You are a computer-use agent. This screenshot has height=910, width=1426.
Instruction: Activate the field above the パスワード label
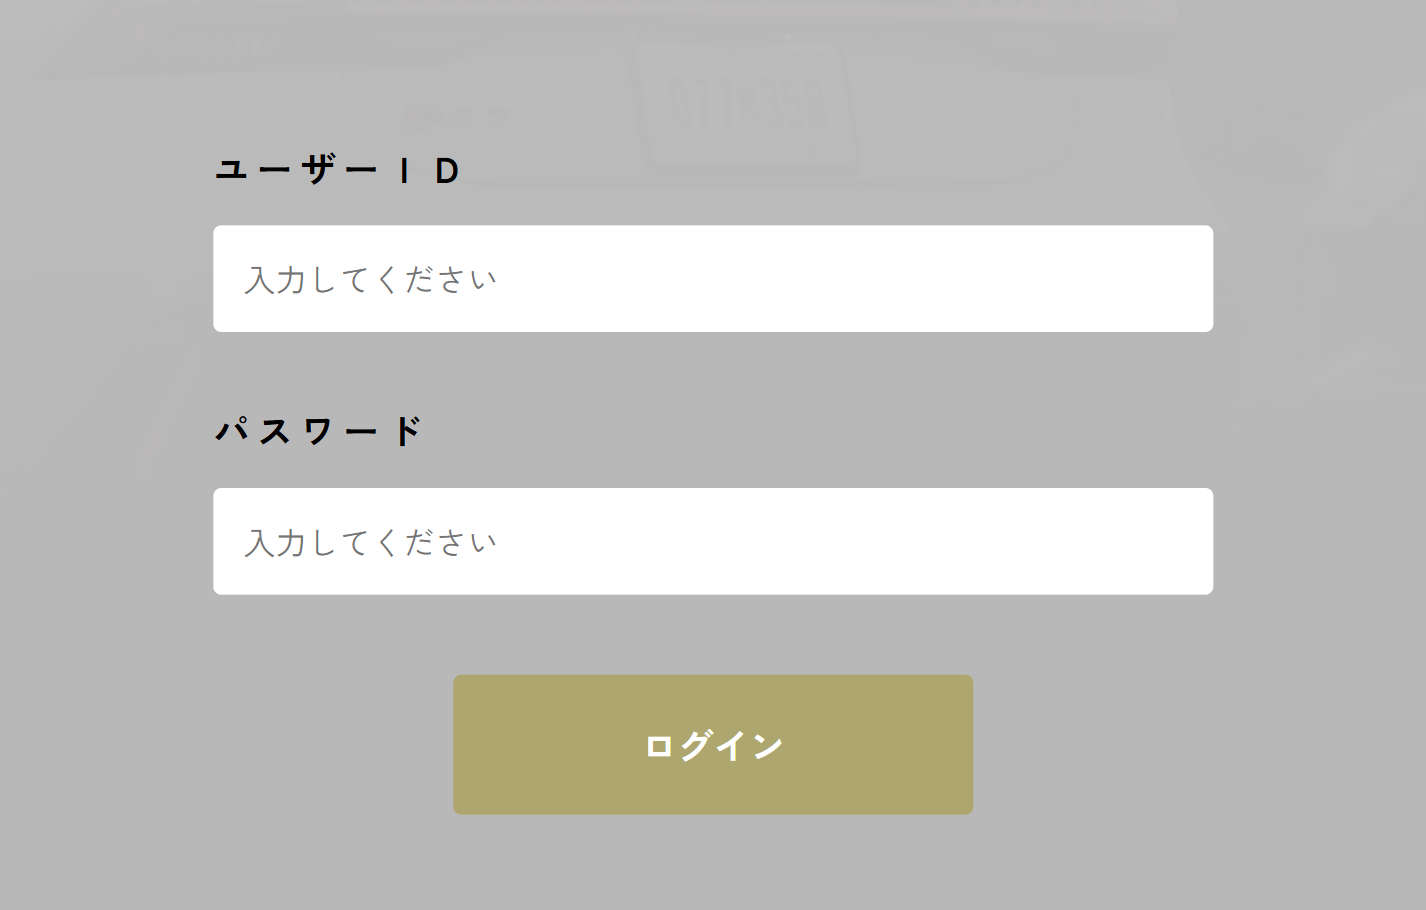(x=712, y=279)
